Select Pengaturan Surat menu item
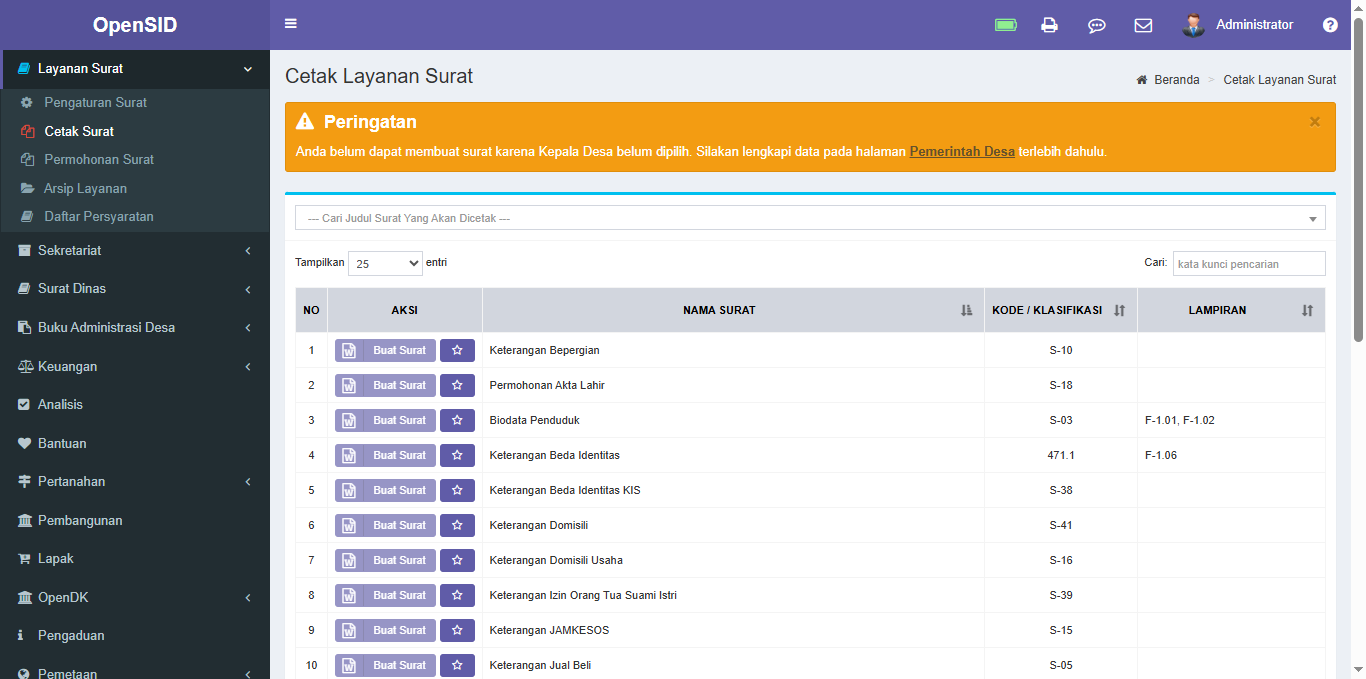 point(95,102)
